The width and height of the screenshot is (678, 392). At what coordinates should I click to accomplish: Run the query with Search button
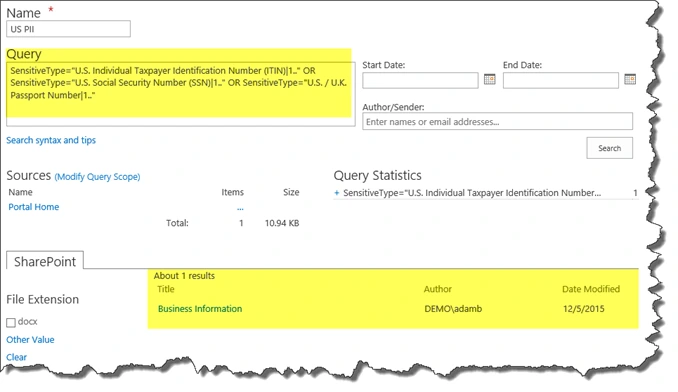coord(610,148)
